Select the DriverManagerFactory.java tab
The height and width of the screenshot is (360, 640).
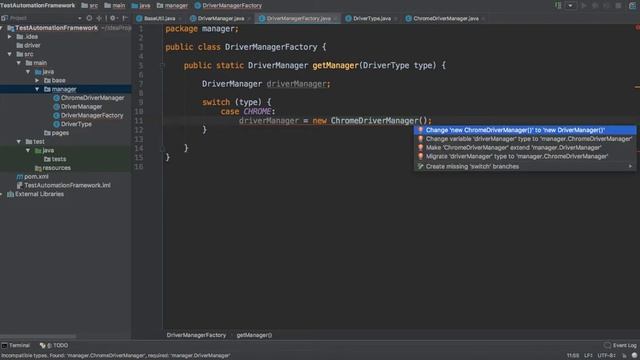pos(298,18)
